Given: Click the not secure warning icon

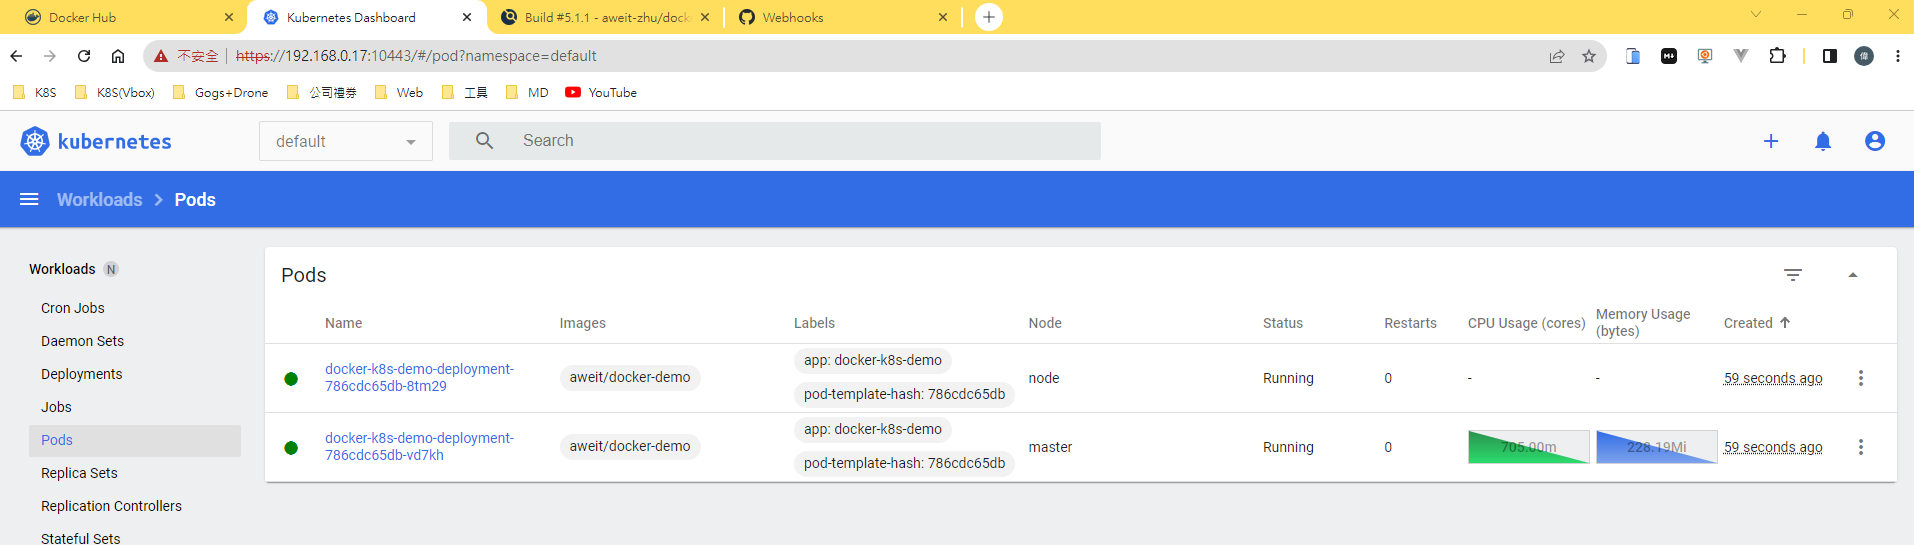Looking at the screenshot, I should (x=161, y=56).
